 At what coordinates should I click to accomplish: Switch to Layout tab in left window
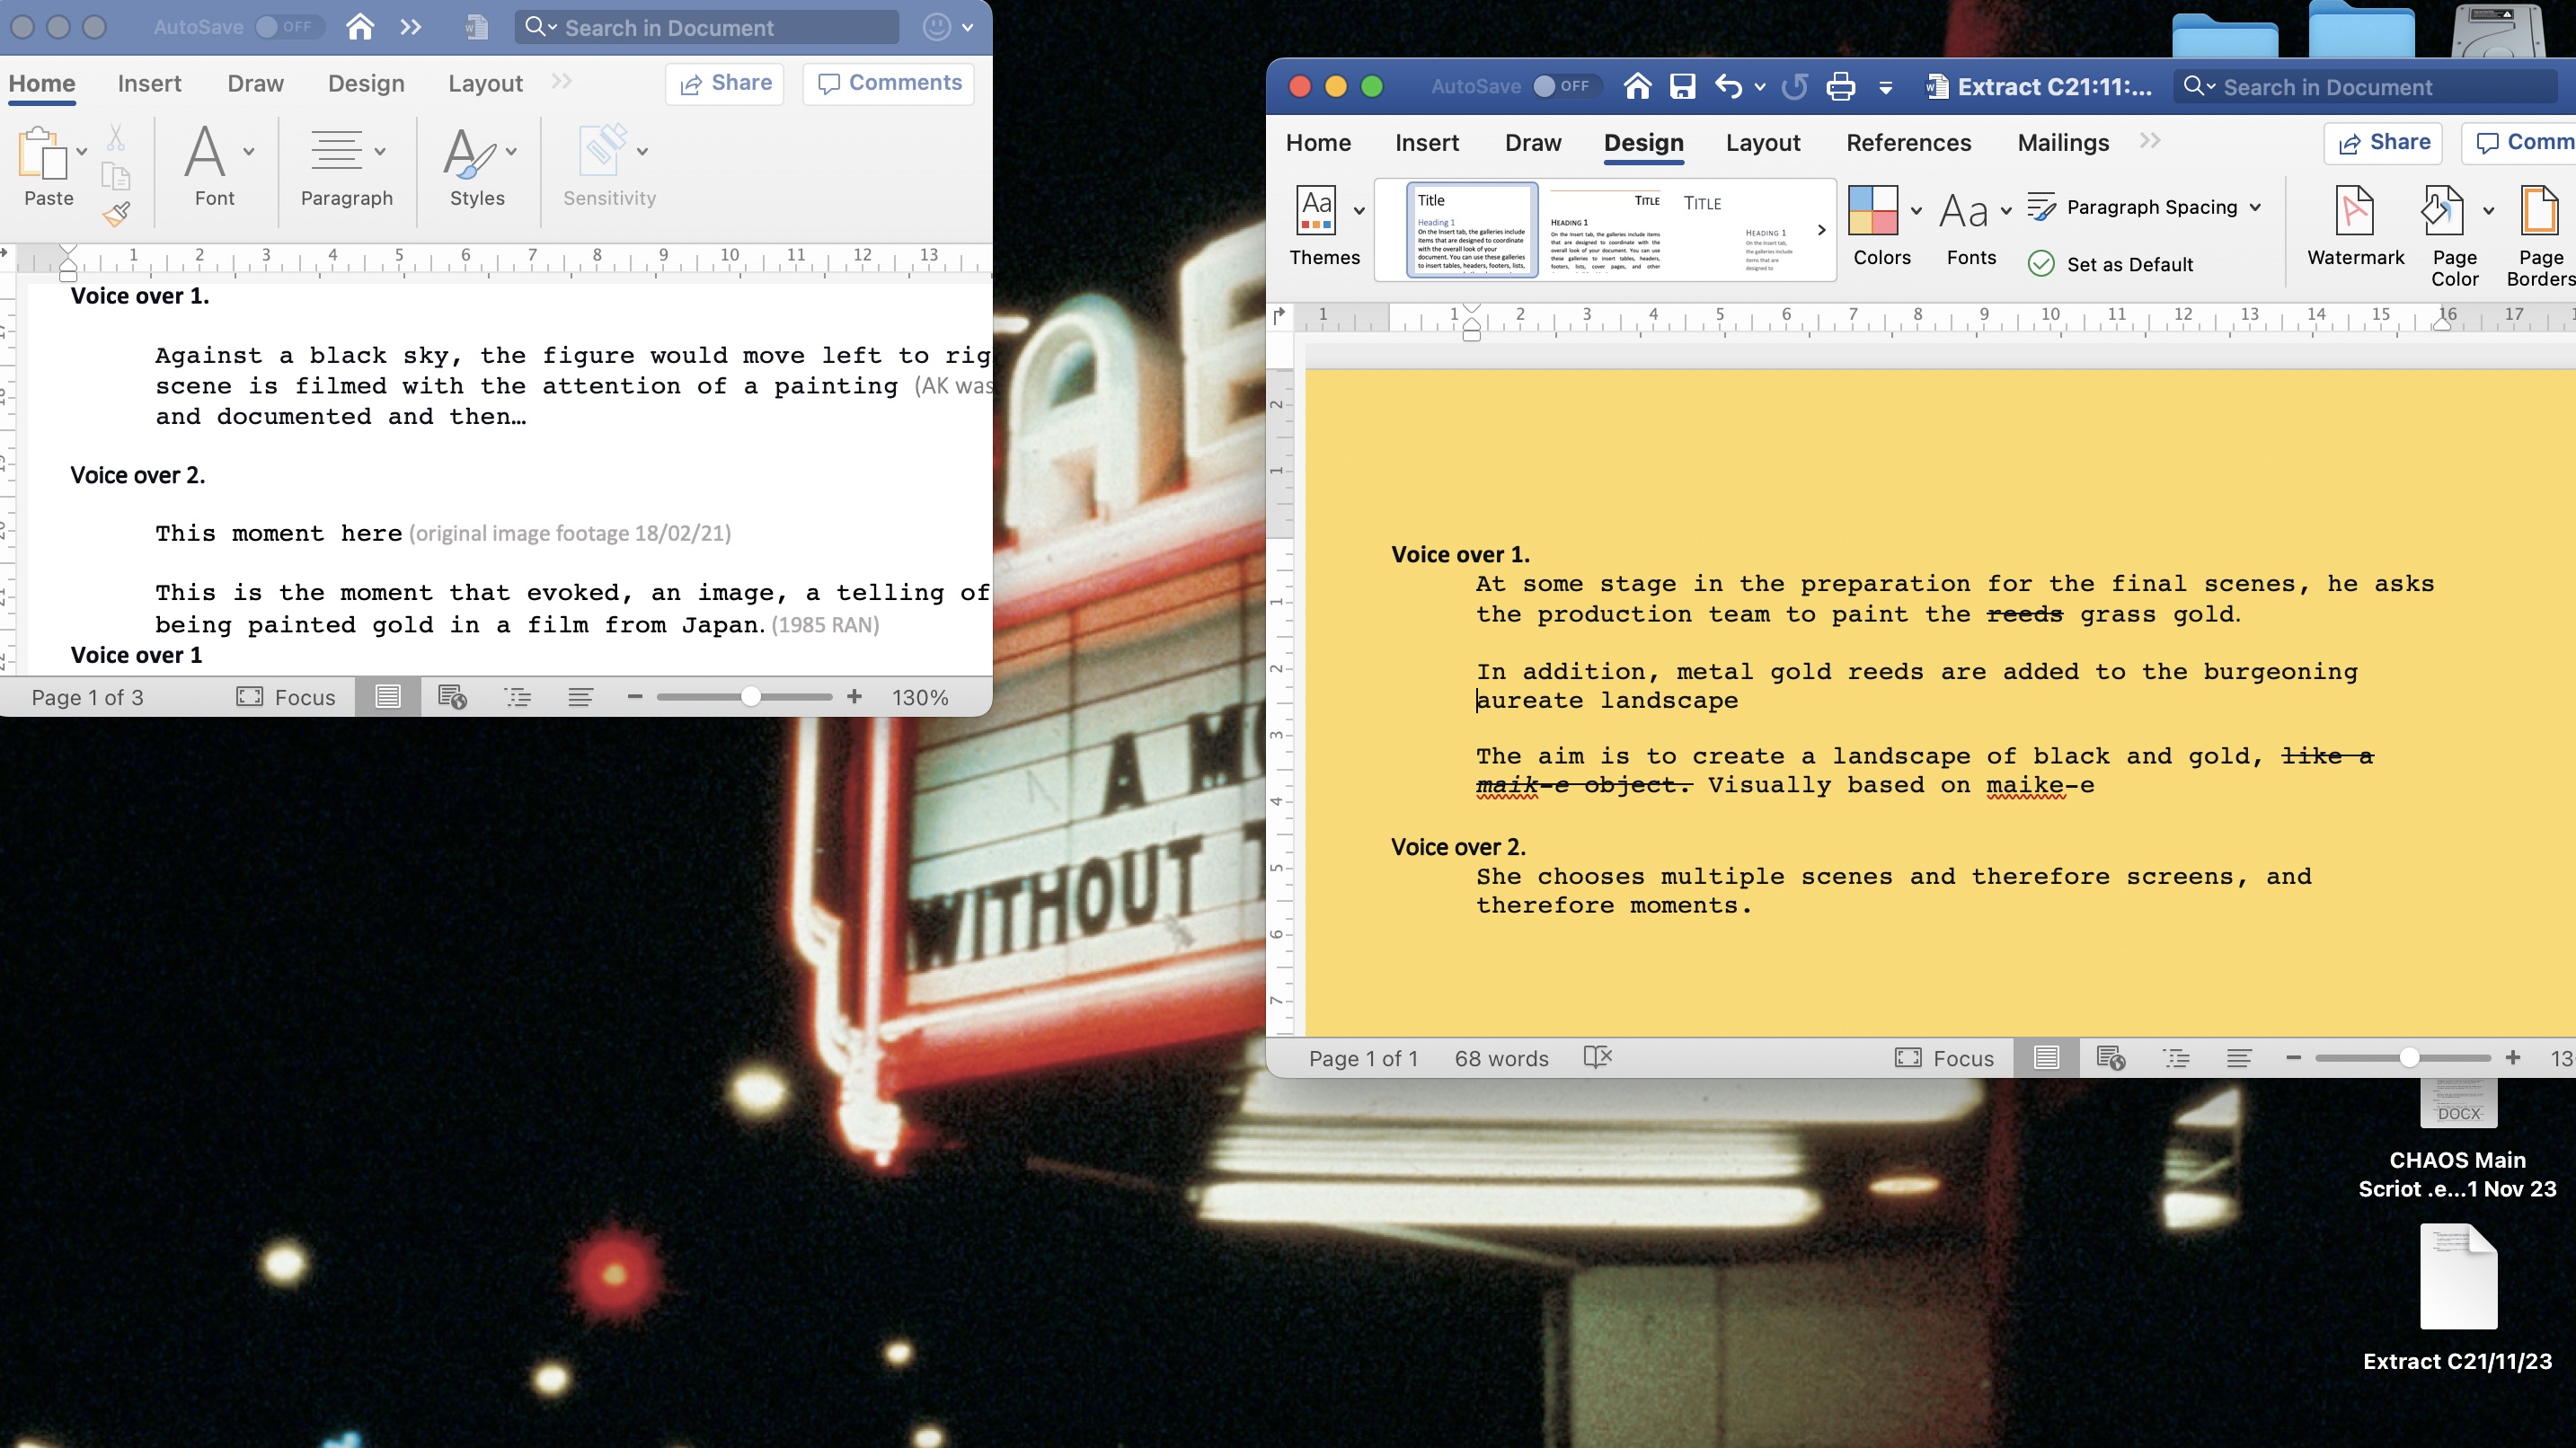click(x=485, y=83)
